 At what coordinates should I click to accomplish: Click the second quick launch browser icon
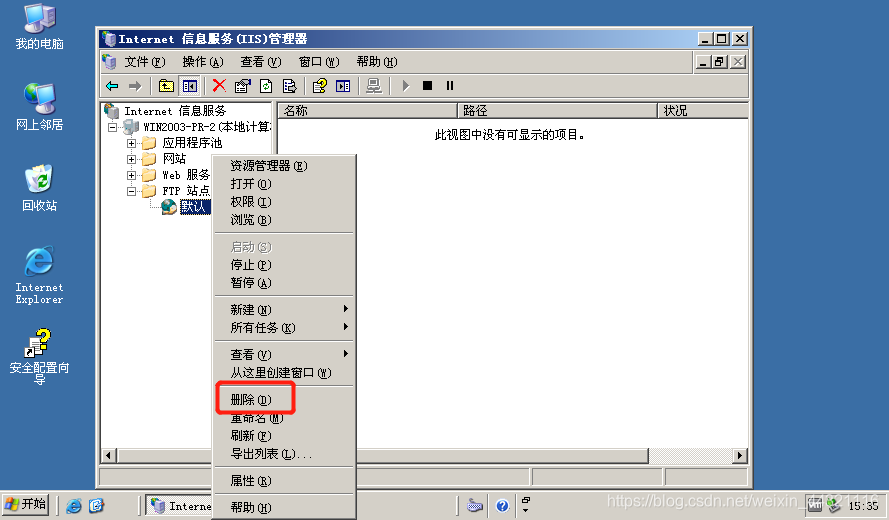click(x=96, y=505)
